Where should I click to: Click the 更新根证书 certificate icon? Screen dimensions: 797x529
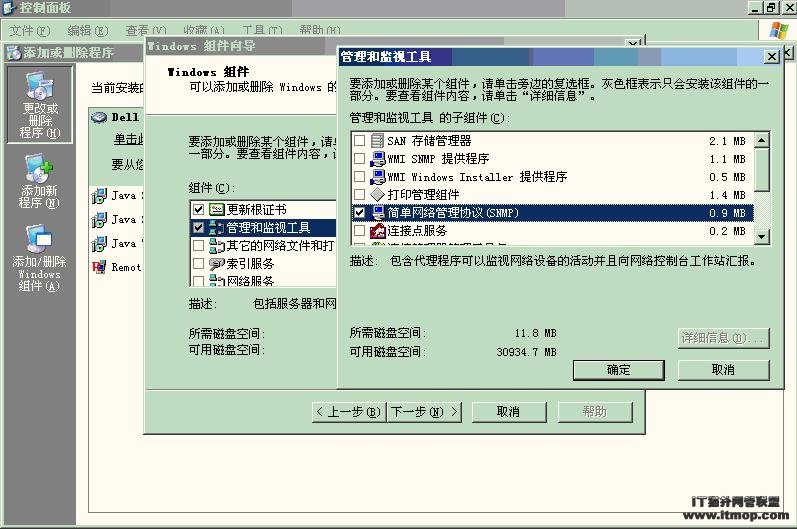click(217, 209)
